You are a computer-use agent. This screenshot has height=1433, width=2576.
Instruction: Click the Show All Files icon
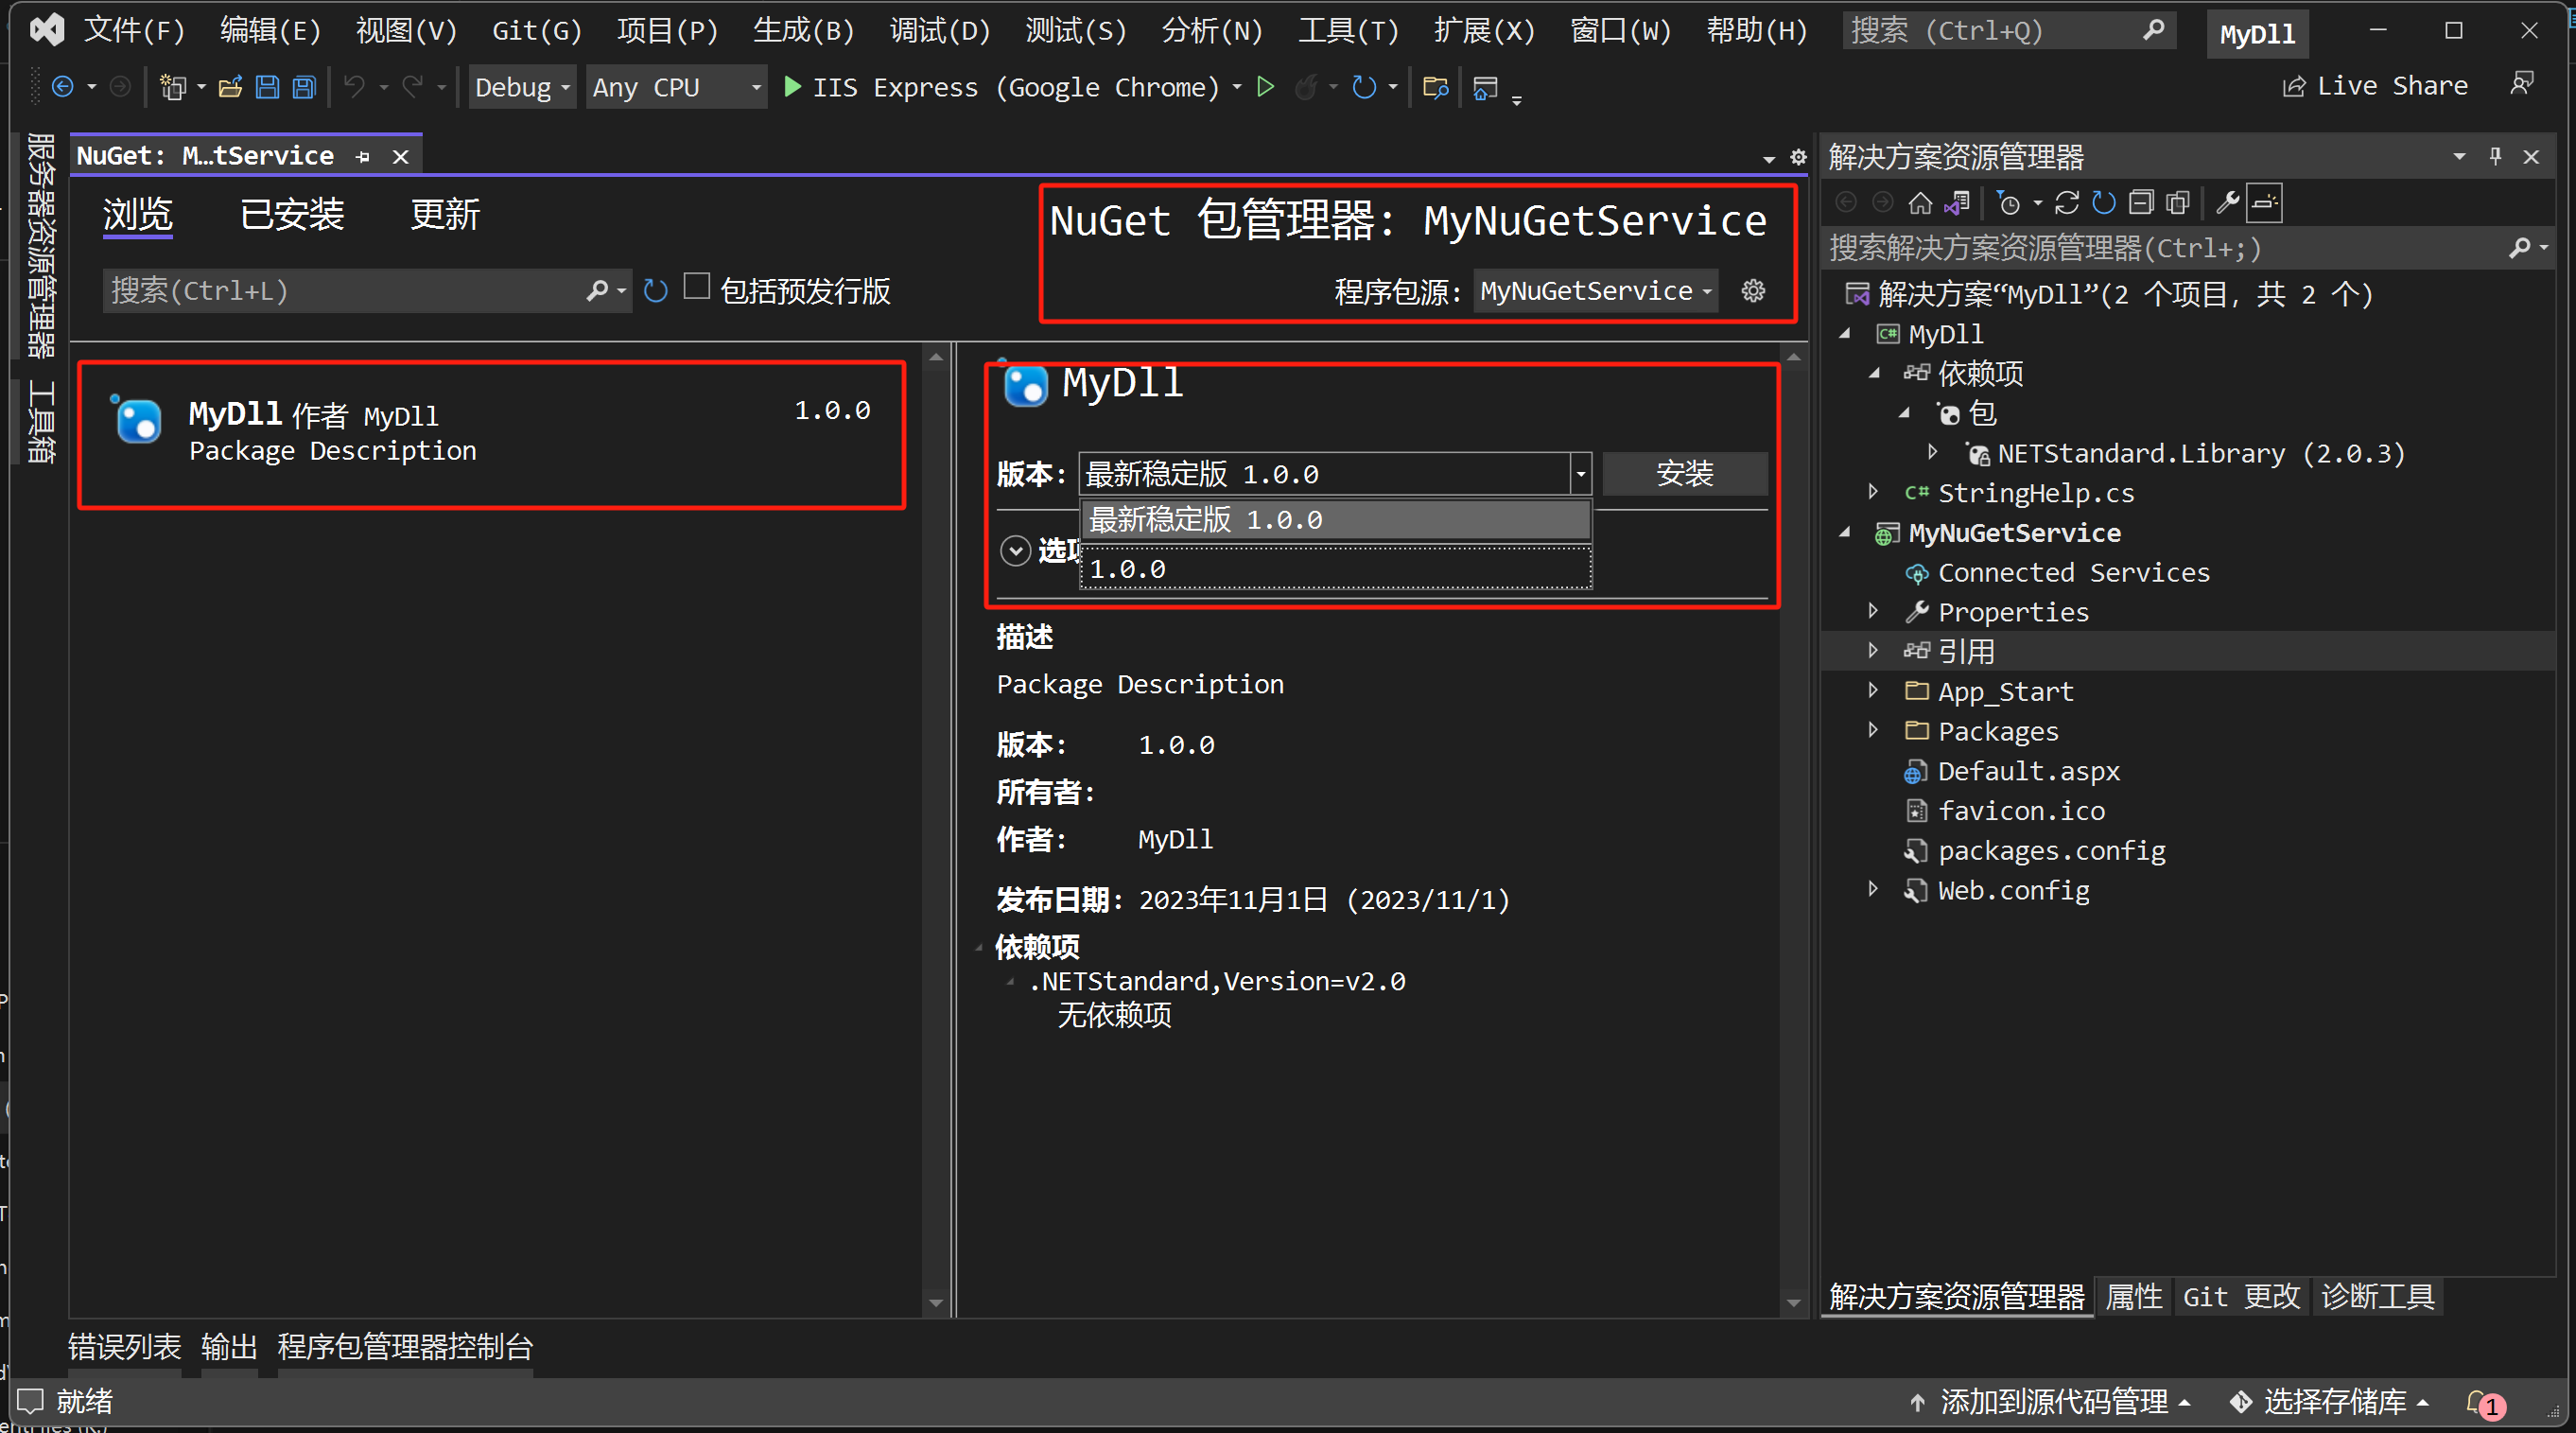2178,203
